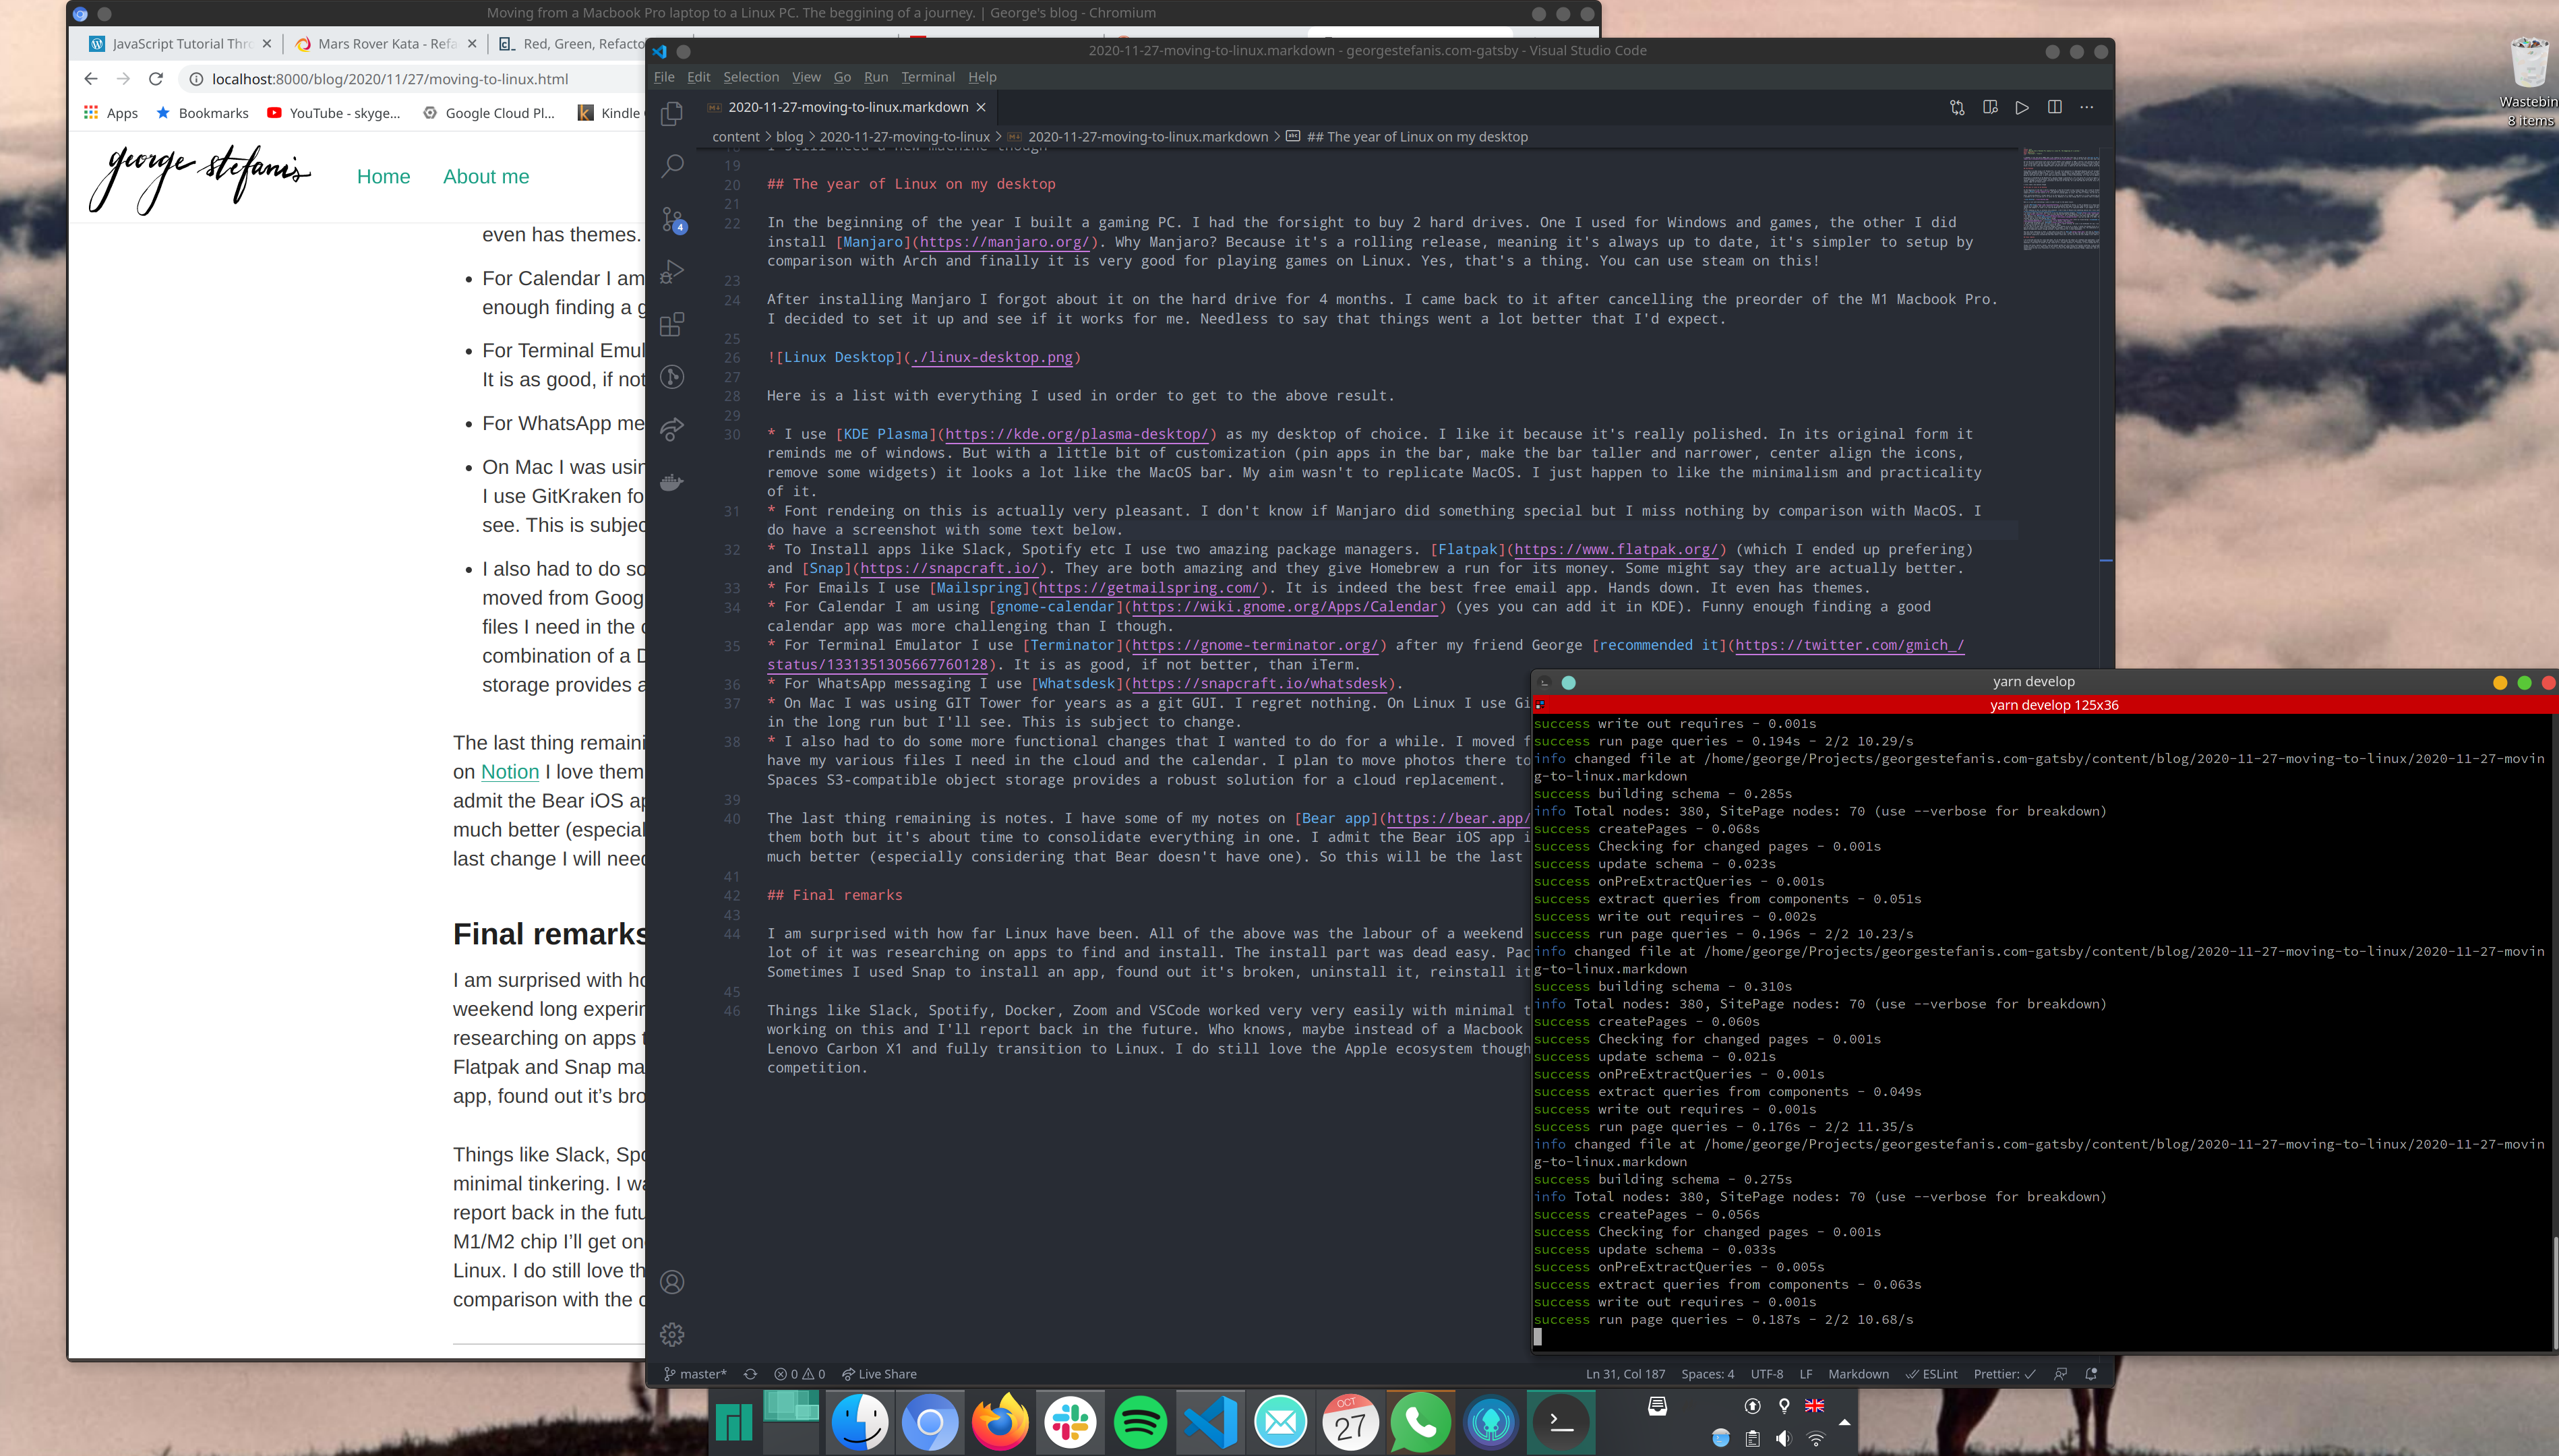The height and width of the screenshot is (1456, 2559).
Task: Click the Synchronize Changes status bar icon
Action: point(750,1374)
